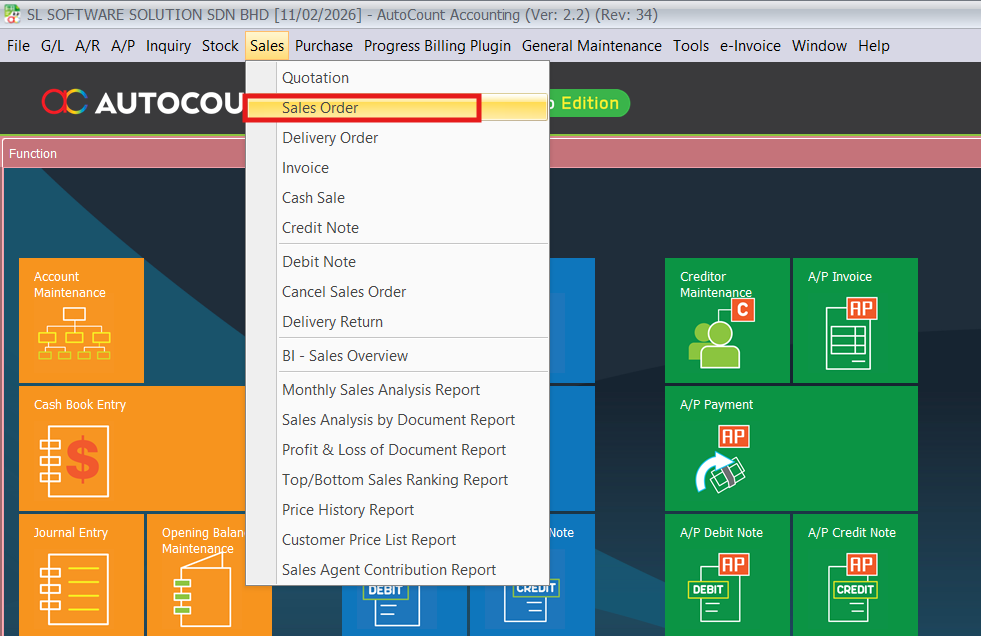981x636 pixels.
Task: Choose Quotation in the Sales menu
Action: pyautogui.click(x=315, y=78)
